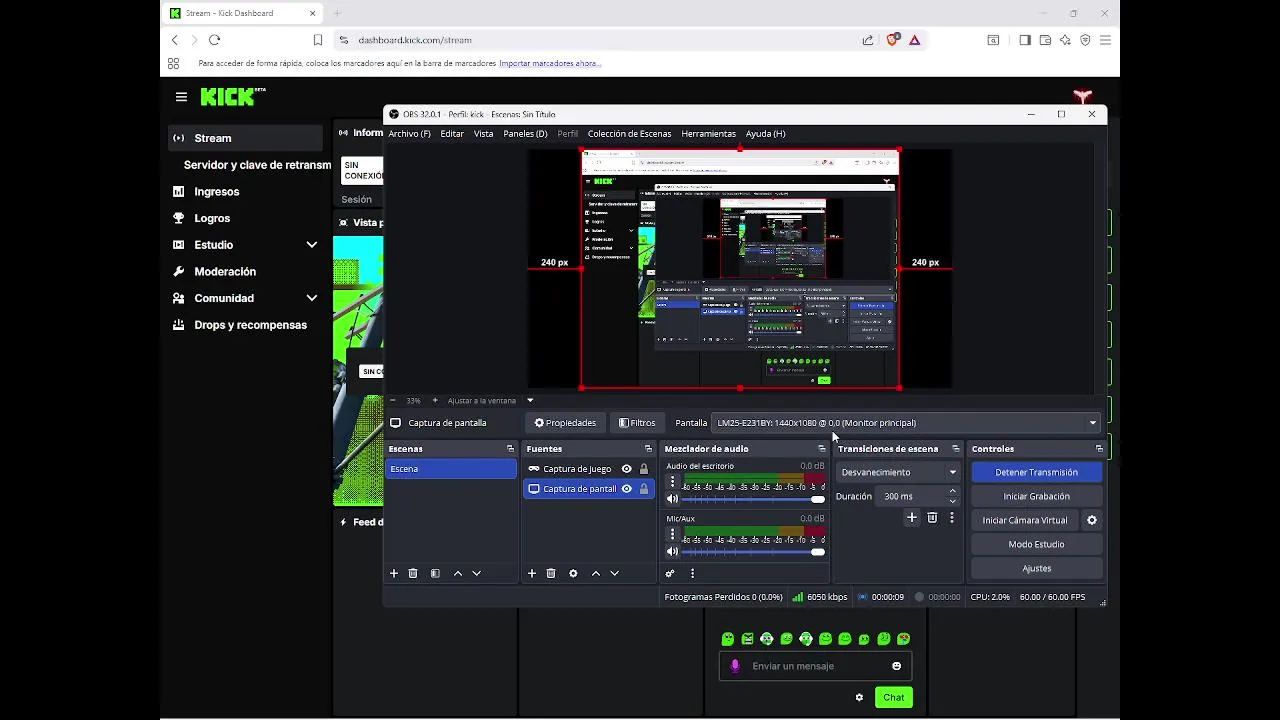Undock the Fuentes panel

(648, 449)
